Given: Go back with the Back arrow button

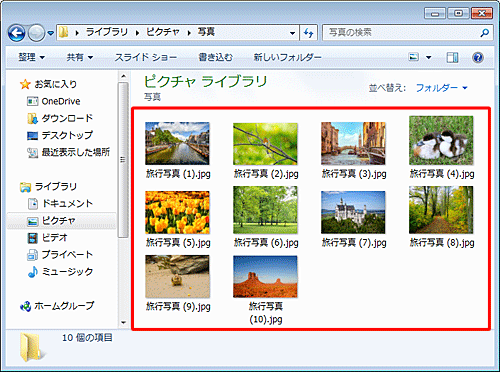Looking at the screenshot, I should click(x=16, y=33).
